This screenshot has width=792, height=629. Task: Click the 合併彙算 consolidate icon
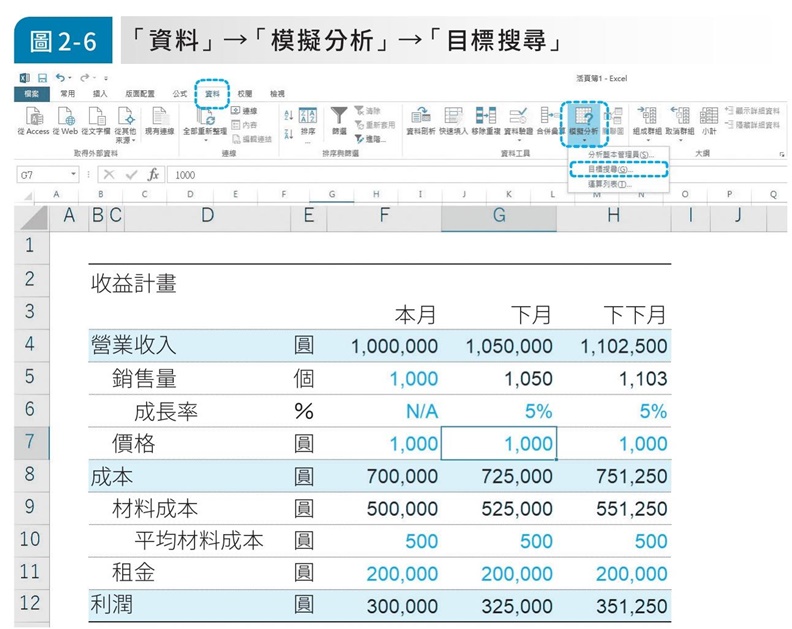pos(550,116)
